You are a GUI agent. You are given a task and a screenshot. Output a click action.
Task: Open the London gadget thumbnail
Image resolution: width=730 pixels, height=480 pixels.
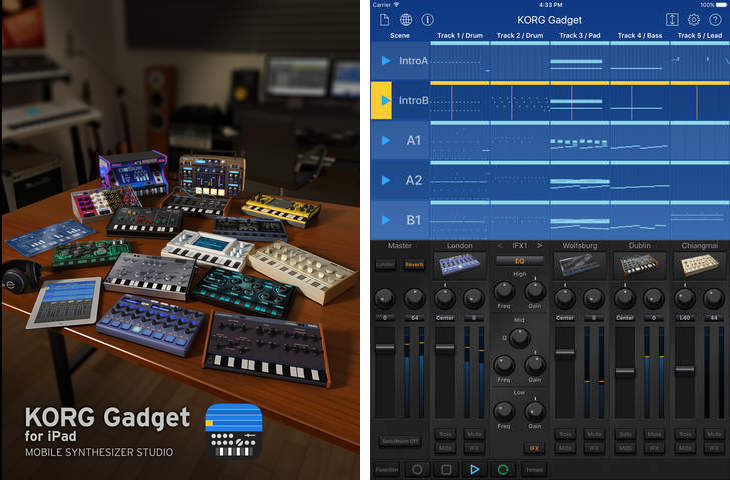pos(460,265)
